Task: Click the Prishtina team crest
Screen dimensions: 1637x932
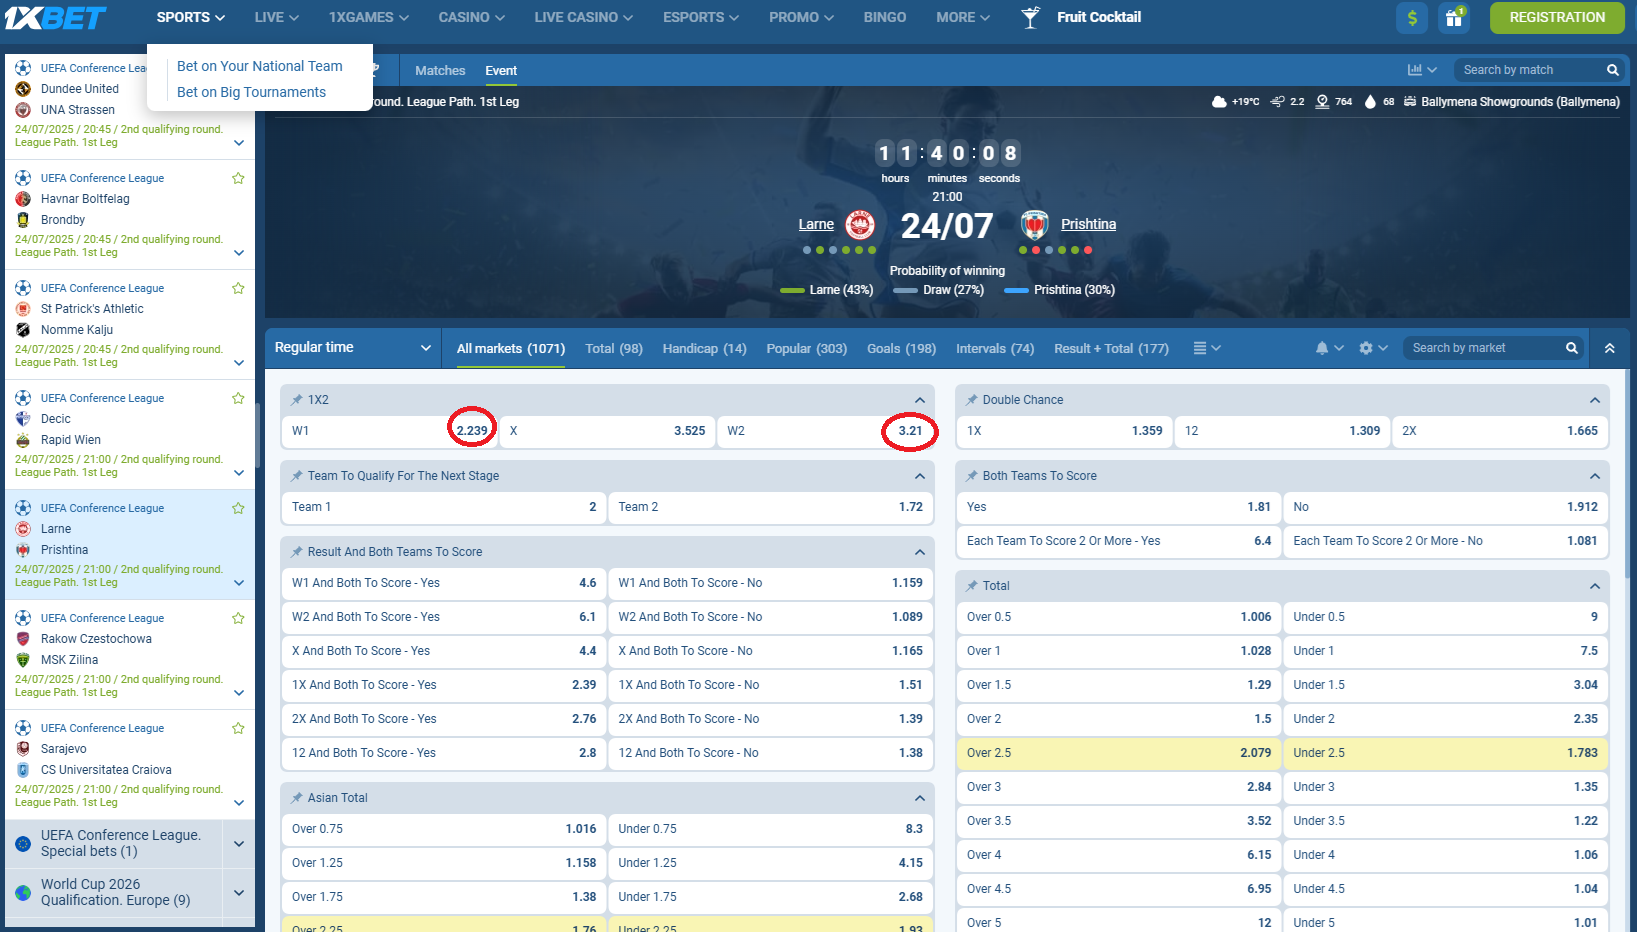Action: 1035,224
